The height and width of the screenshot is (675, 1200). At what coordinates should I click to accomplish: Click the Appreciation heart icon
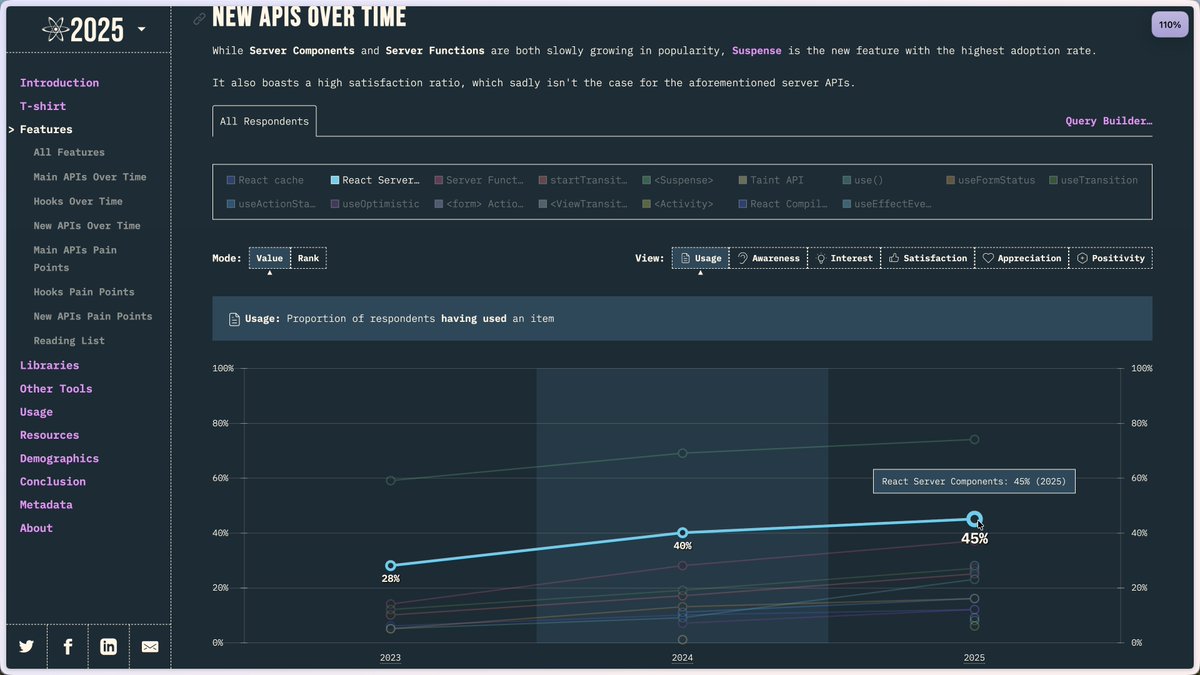coord(988,258)
